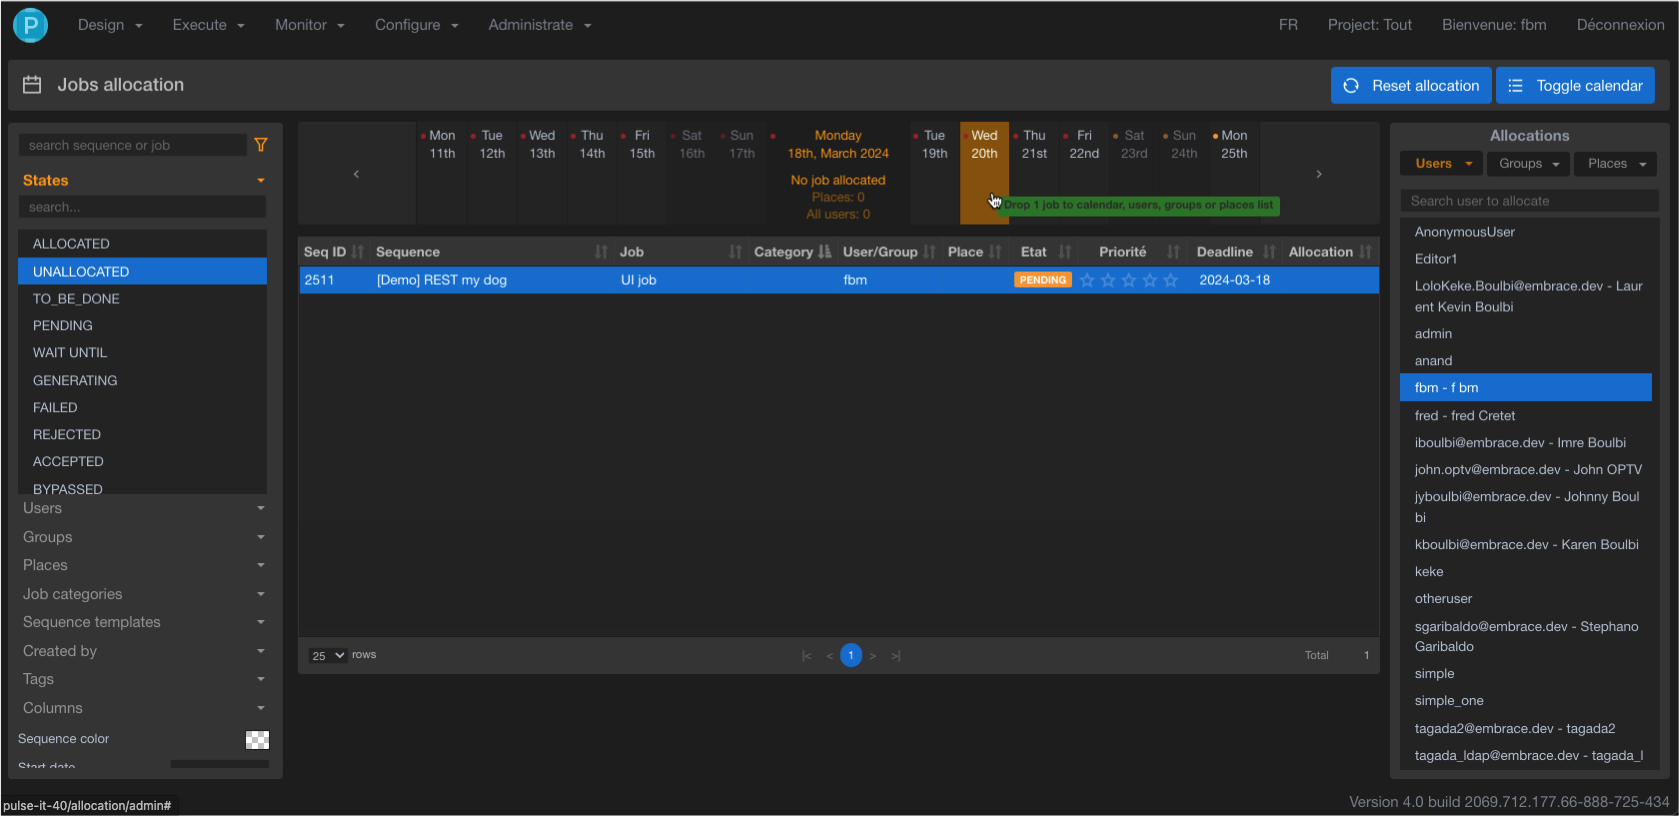
Task: Sort by Deadline column arrows
Action: point(1269,252)
